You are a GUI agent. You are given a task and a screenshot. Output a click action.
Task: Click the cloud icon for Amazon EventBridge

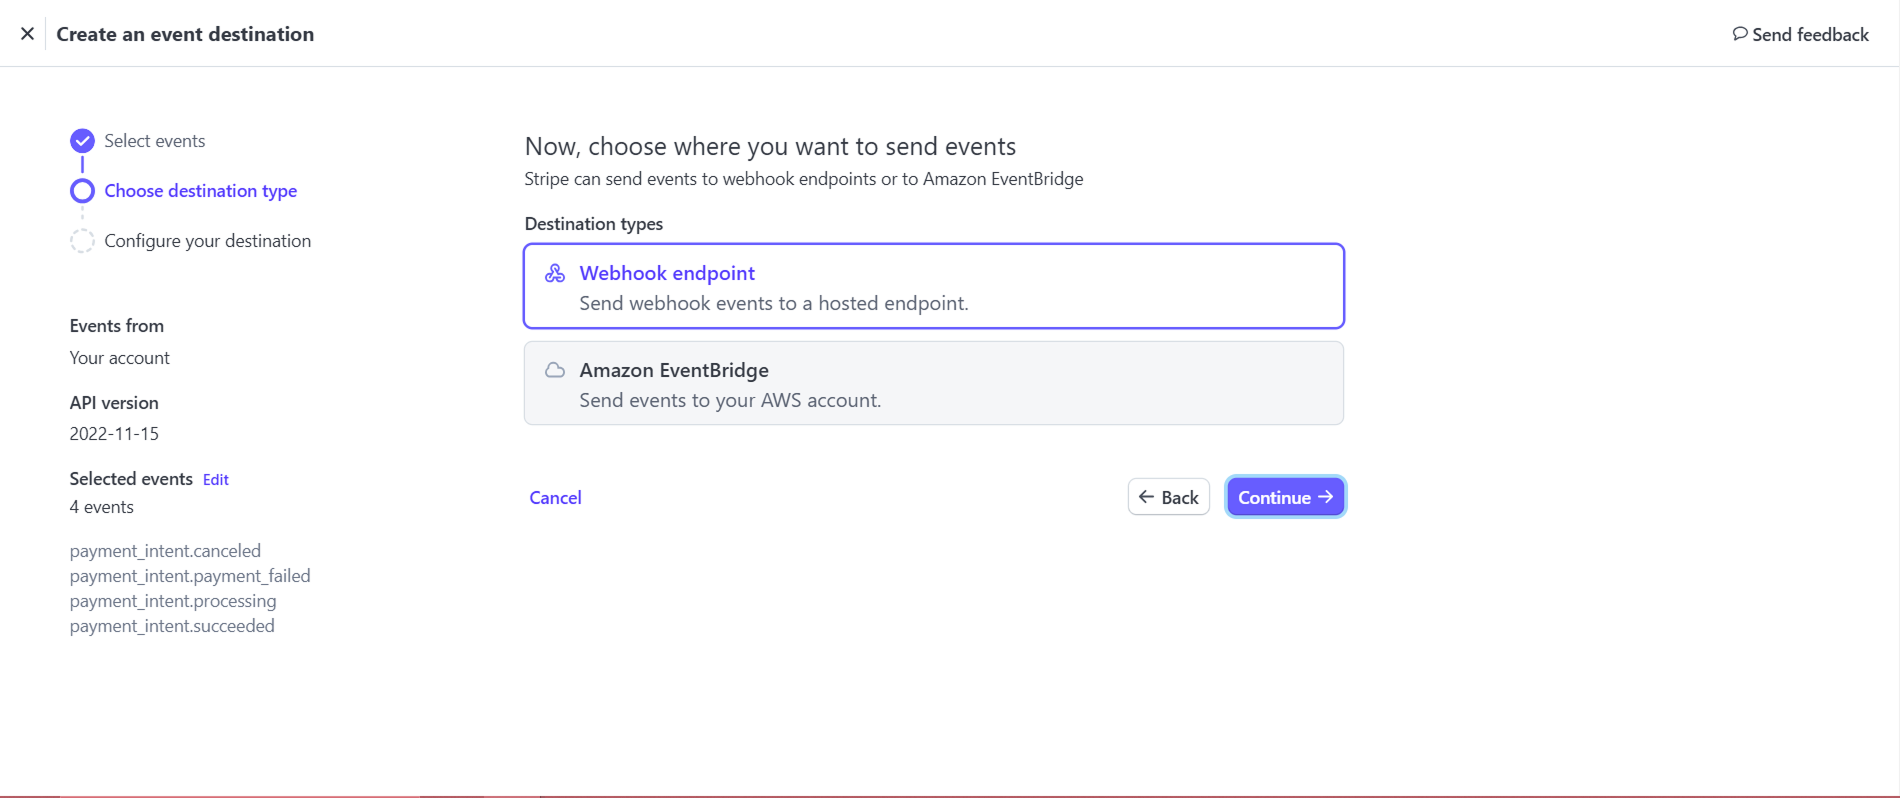555,370
